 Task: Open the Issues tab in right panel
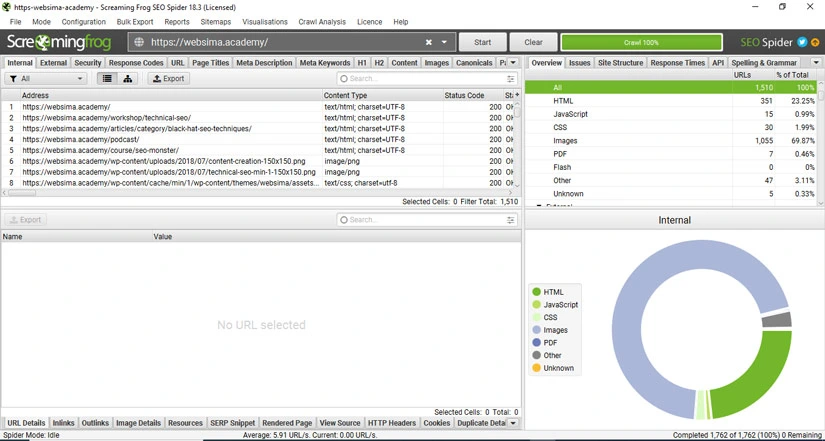tap(579, 63)
